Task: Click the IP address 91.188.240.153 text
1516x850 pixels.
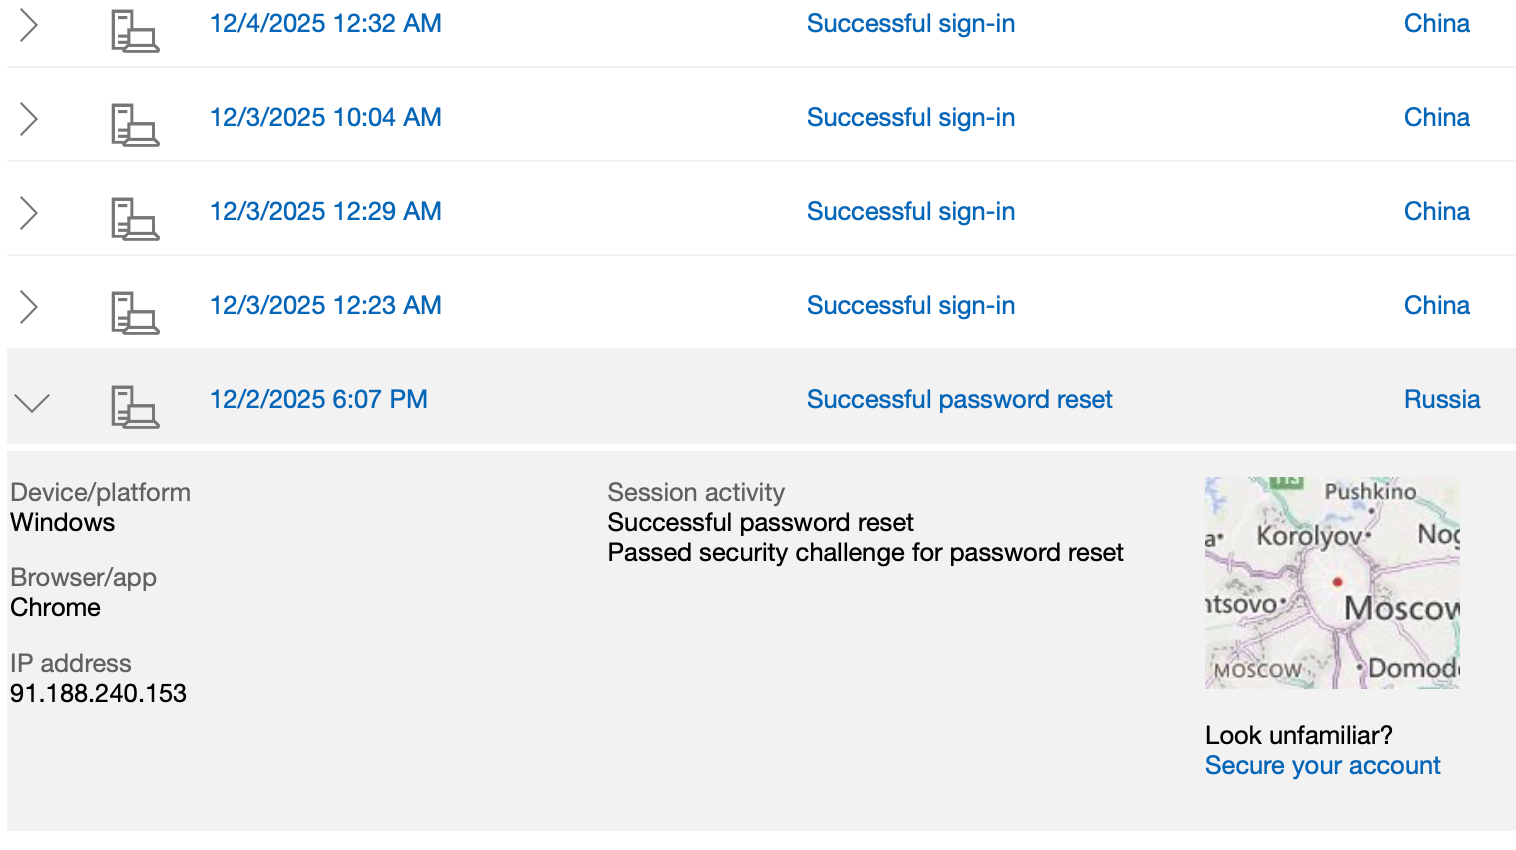Action: click(98, 694)
